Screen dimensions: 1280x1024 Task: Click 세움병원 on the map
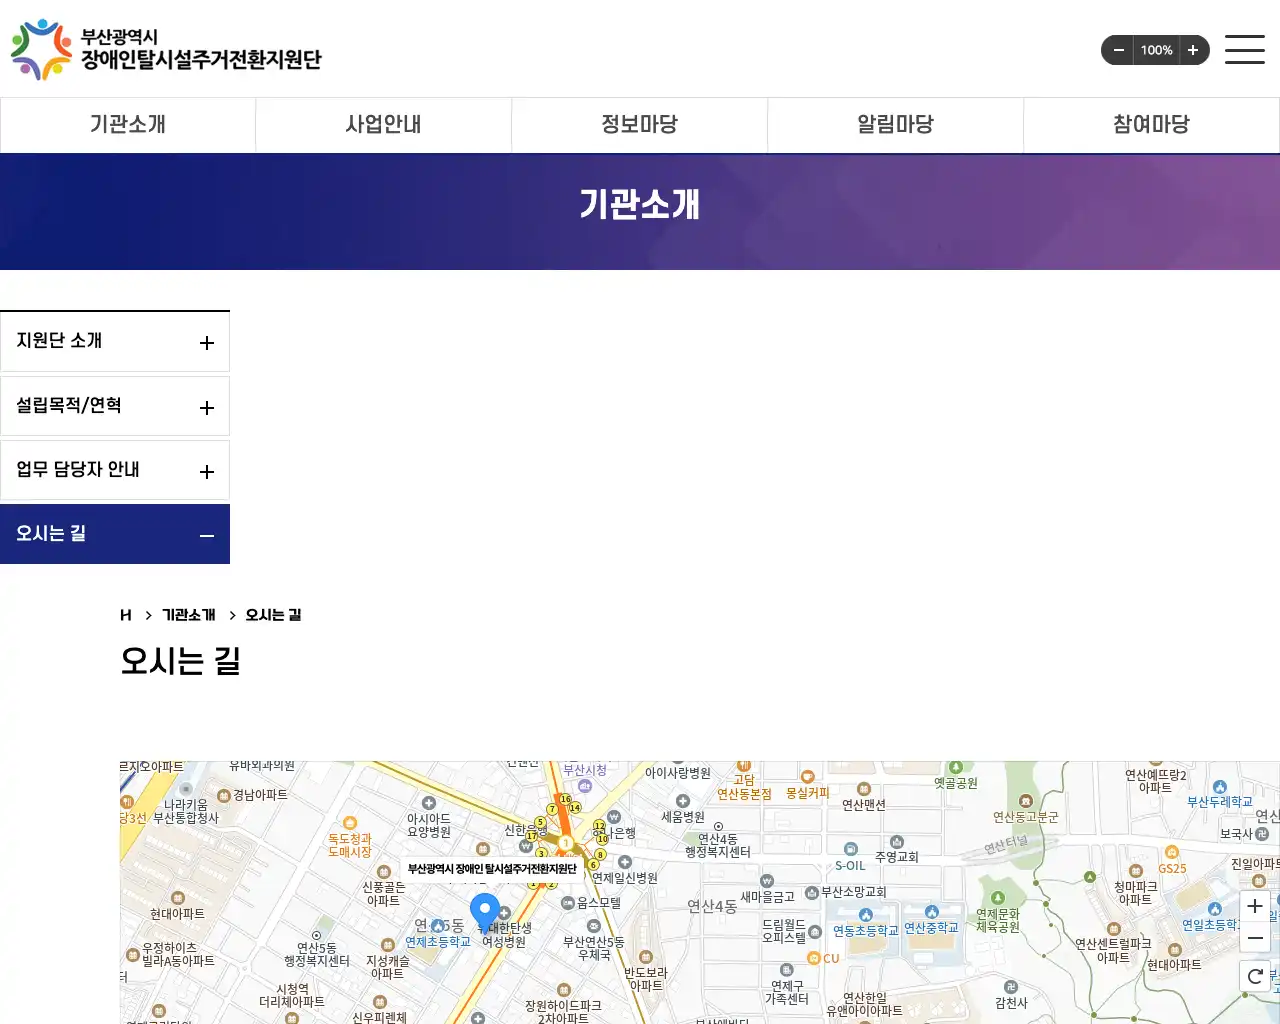683,817
